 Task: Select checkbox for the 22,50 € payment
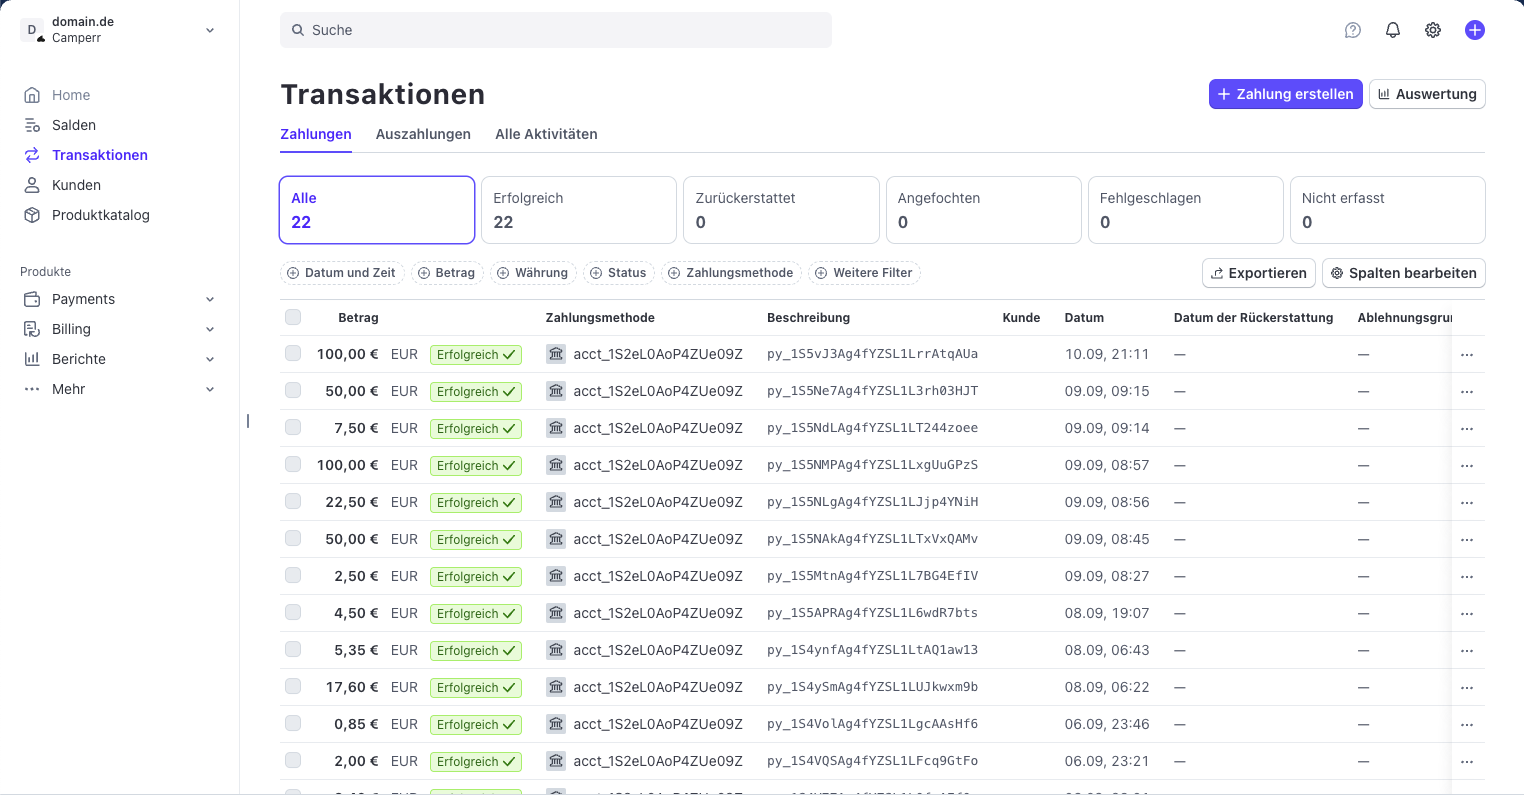coord(293,501)
